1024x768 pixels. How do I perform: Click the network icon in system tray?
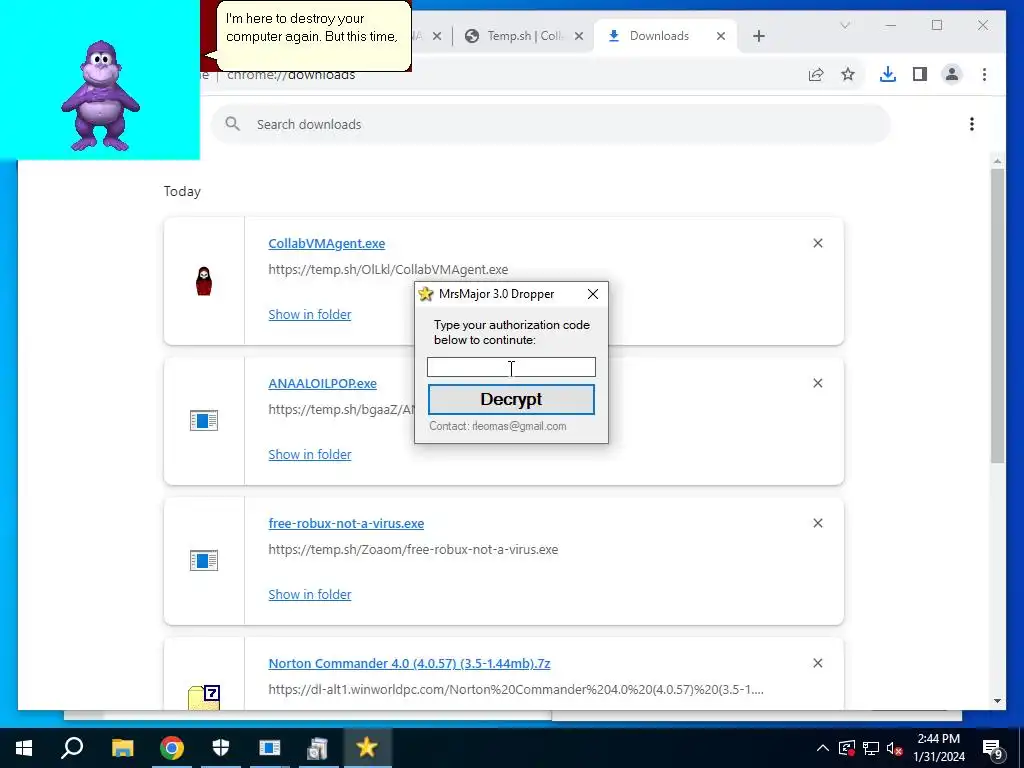(871, 748)
